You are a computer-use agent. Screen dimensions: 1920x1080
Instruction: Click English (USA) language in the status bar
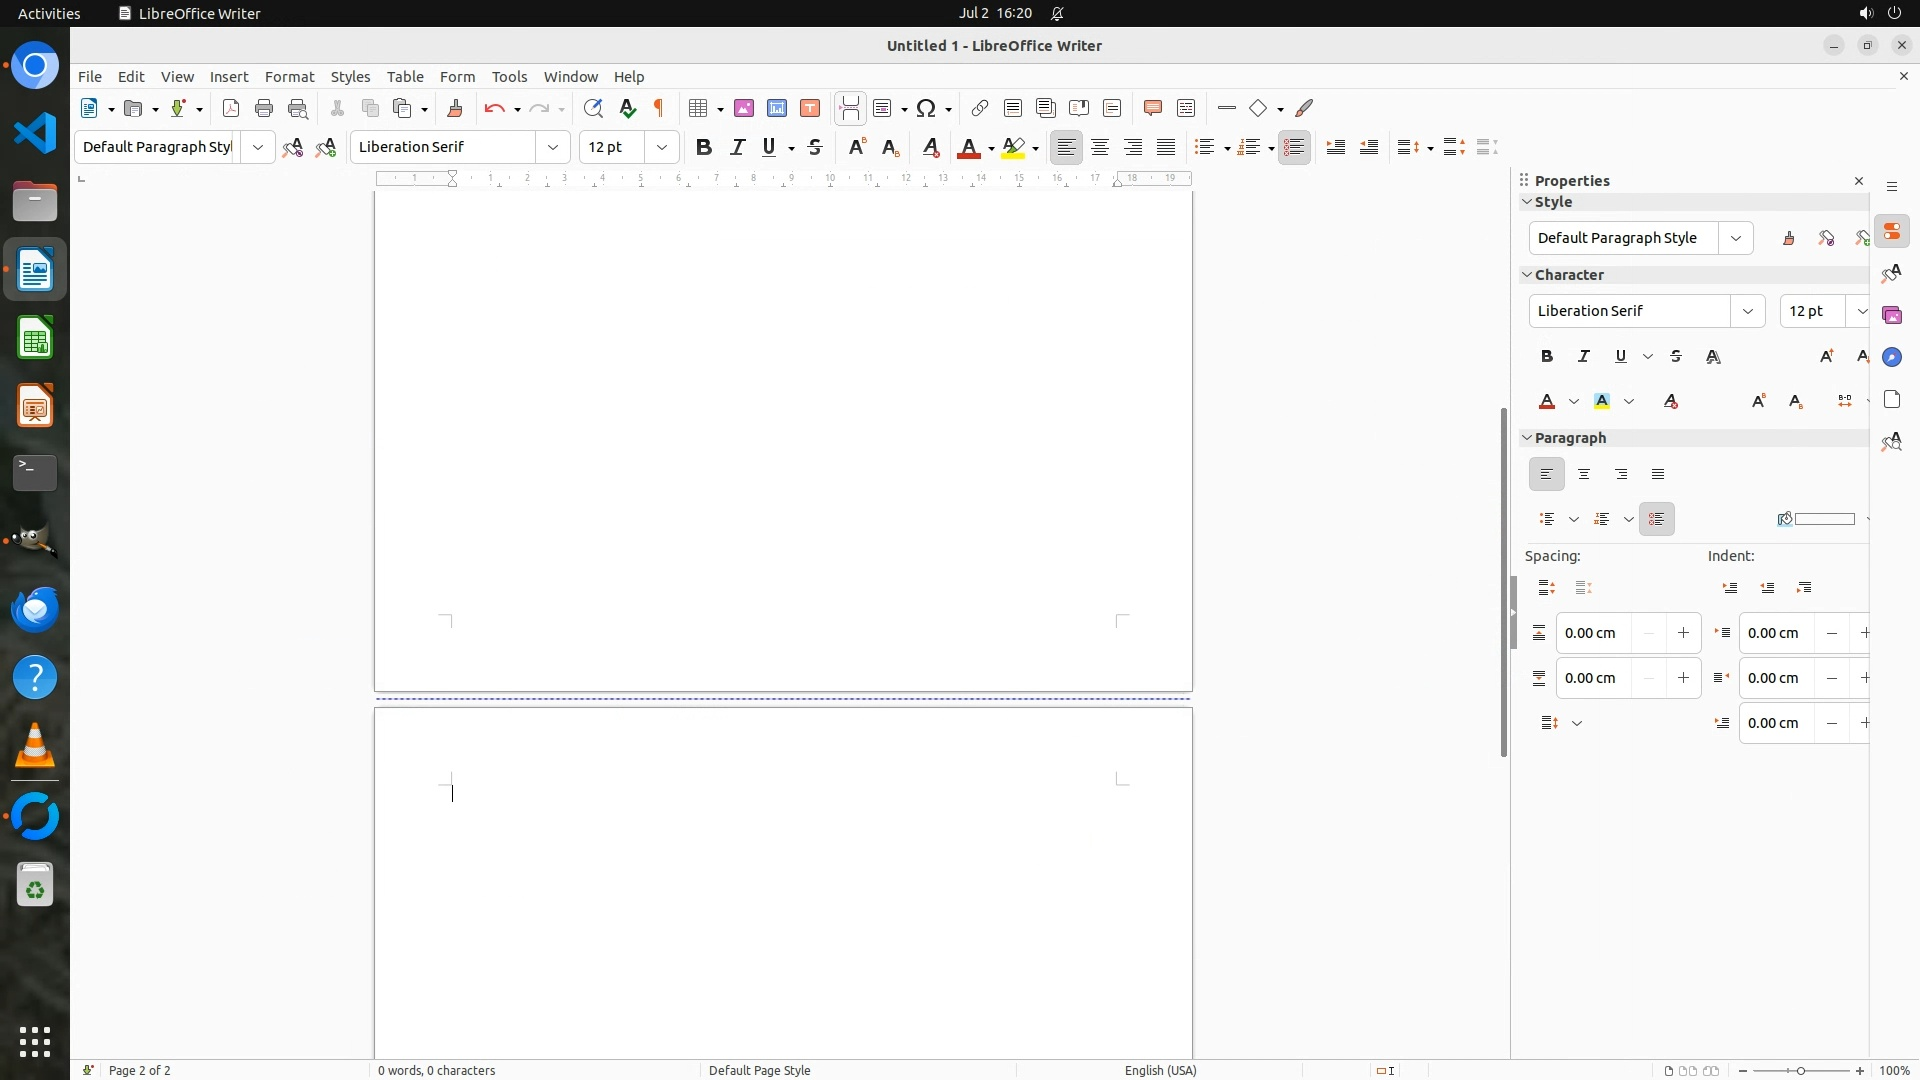coord(1160,1070)
